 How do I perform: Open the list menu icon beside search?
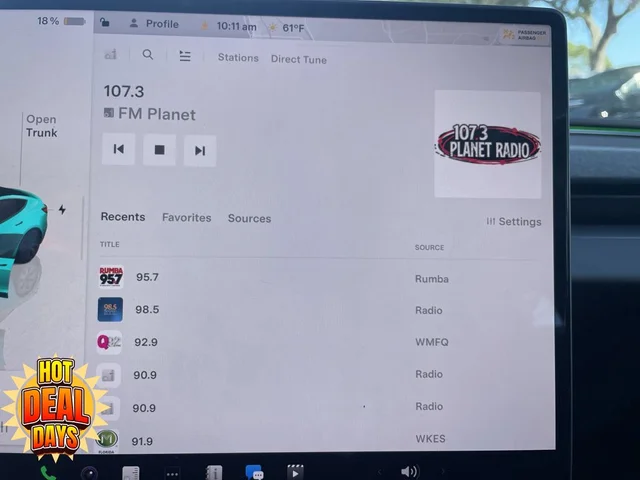click(x=185, y=56)
